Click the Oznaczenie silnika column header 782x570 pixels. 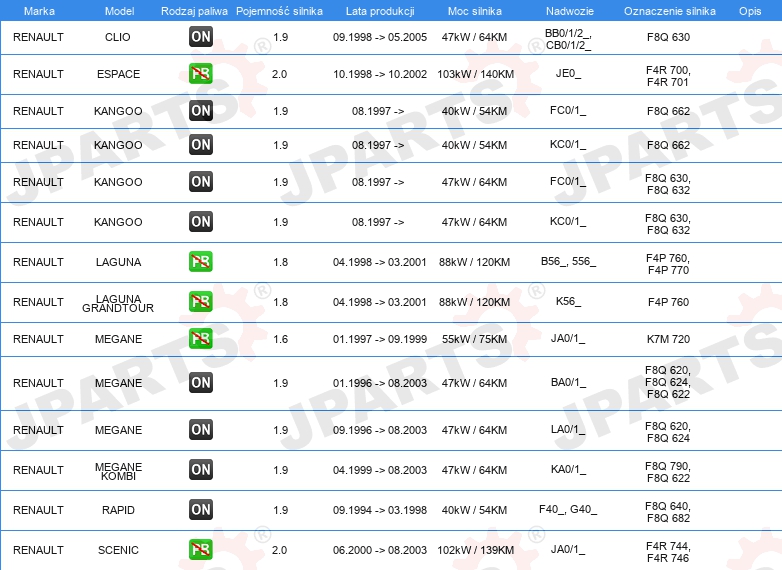click(x=669, y=11)
